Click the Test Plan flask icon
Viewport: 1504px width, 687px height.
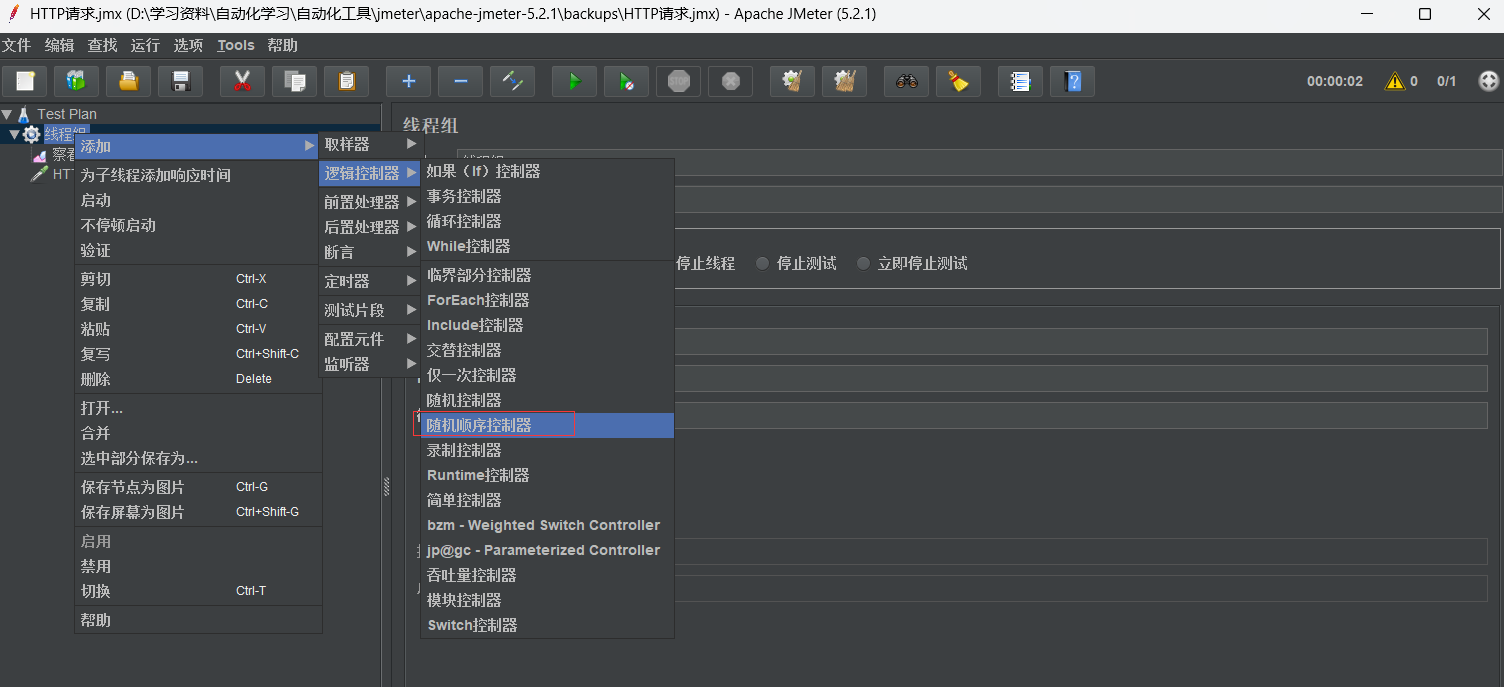24,114
